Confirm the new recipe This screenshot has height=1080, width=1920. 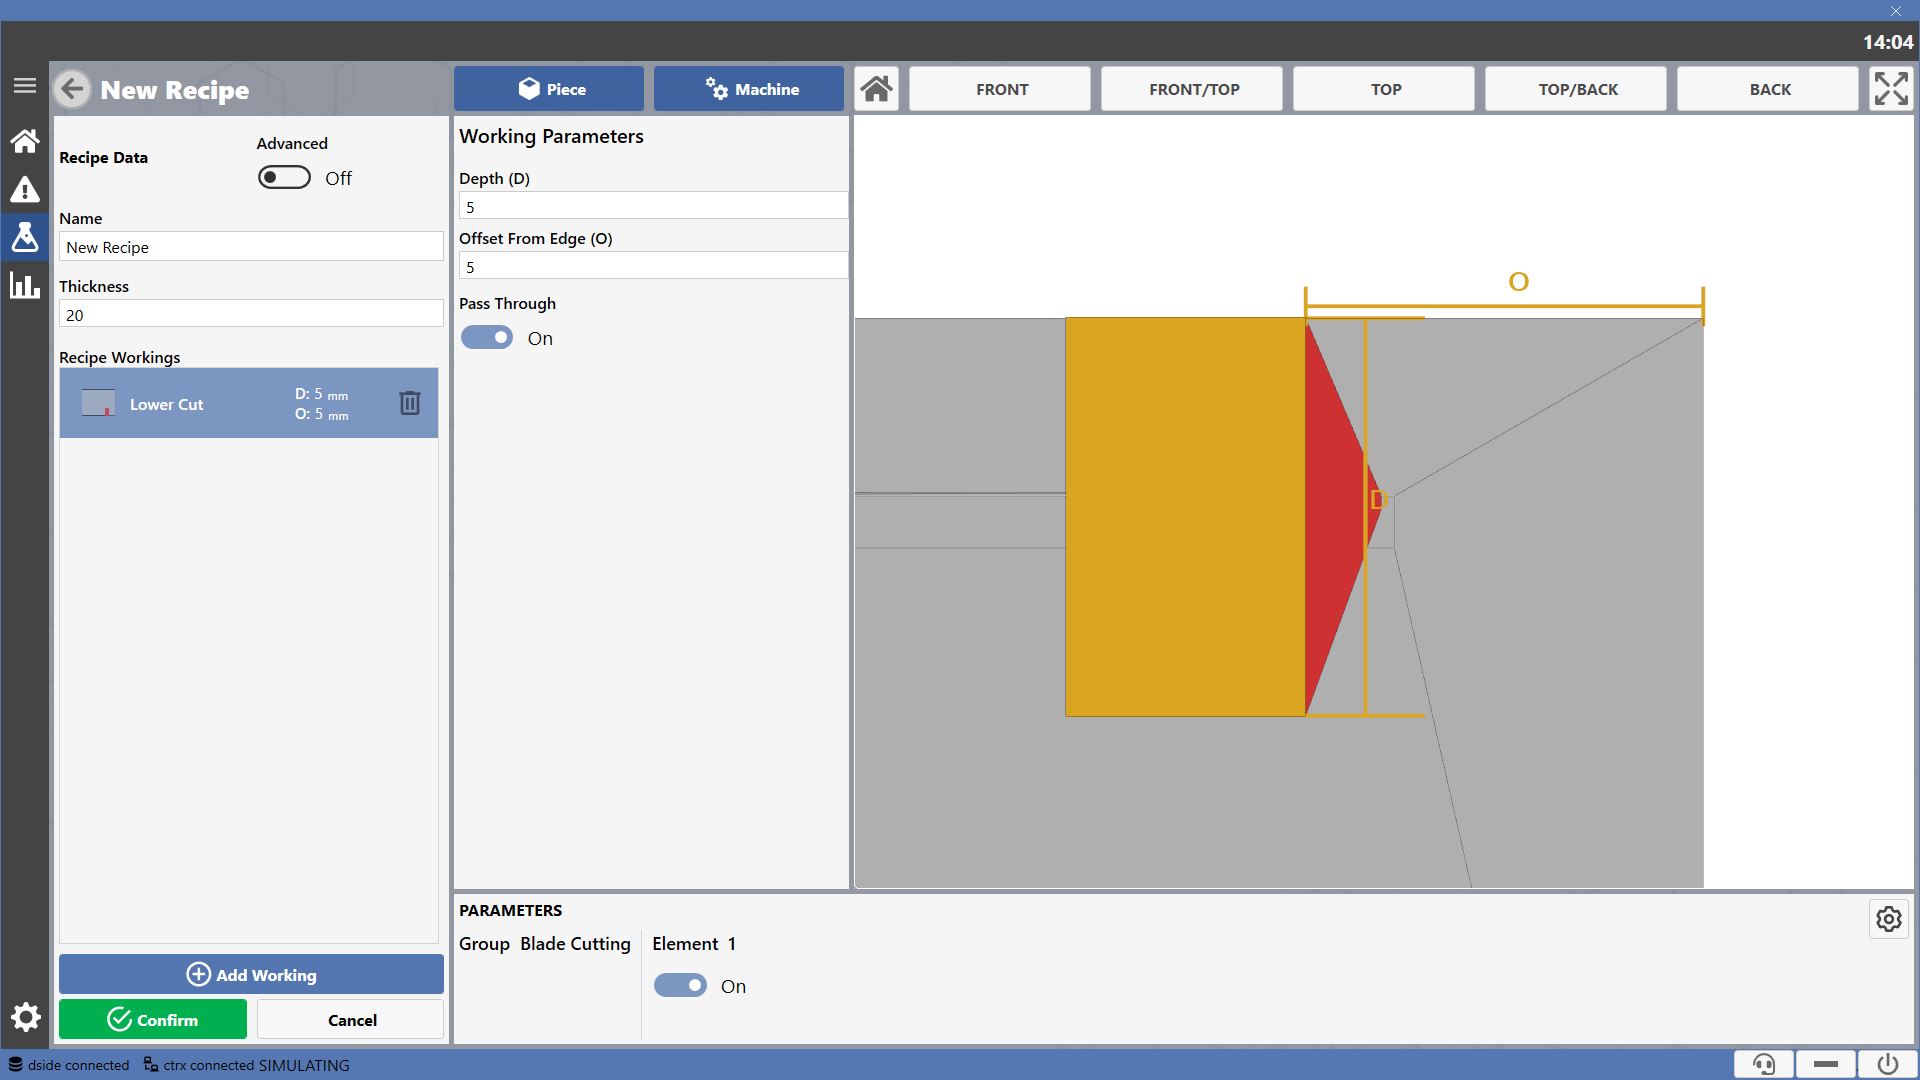pyautogui.click(x=153, y=1019)
